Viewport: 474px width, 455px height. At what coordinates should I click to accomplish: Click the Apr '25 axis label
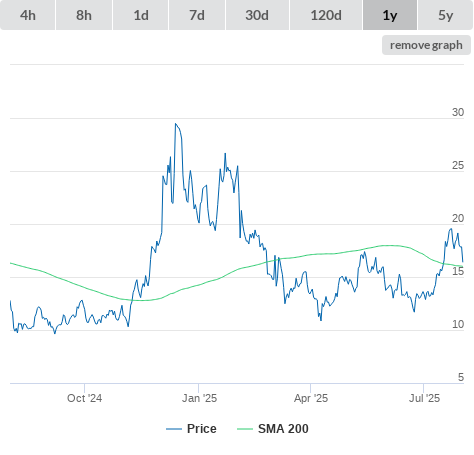click(x=311, y=398)
